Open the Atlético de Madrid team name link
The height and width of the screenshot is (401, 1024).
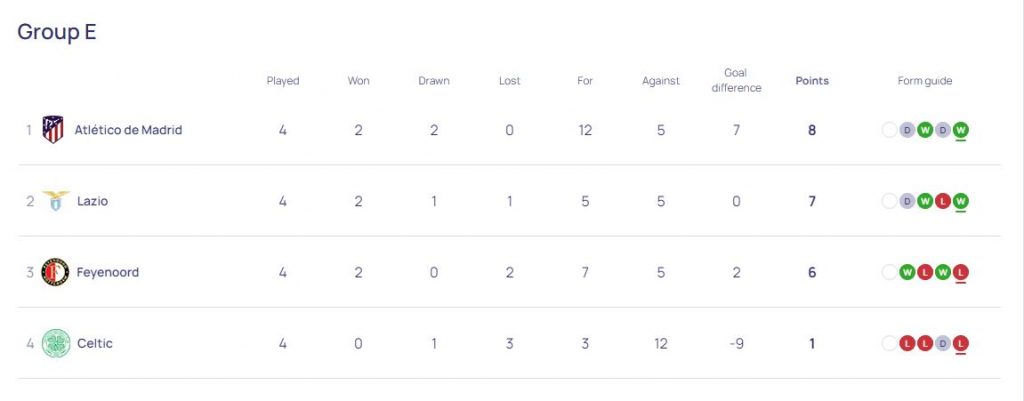128,130
